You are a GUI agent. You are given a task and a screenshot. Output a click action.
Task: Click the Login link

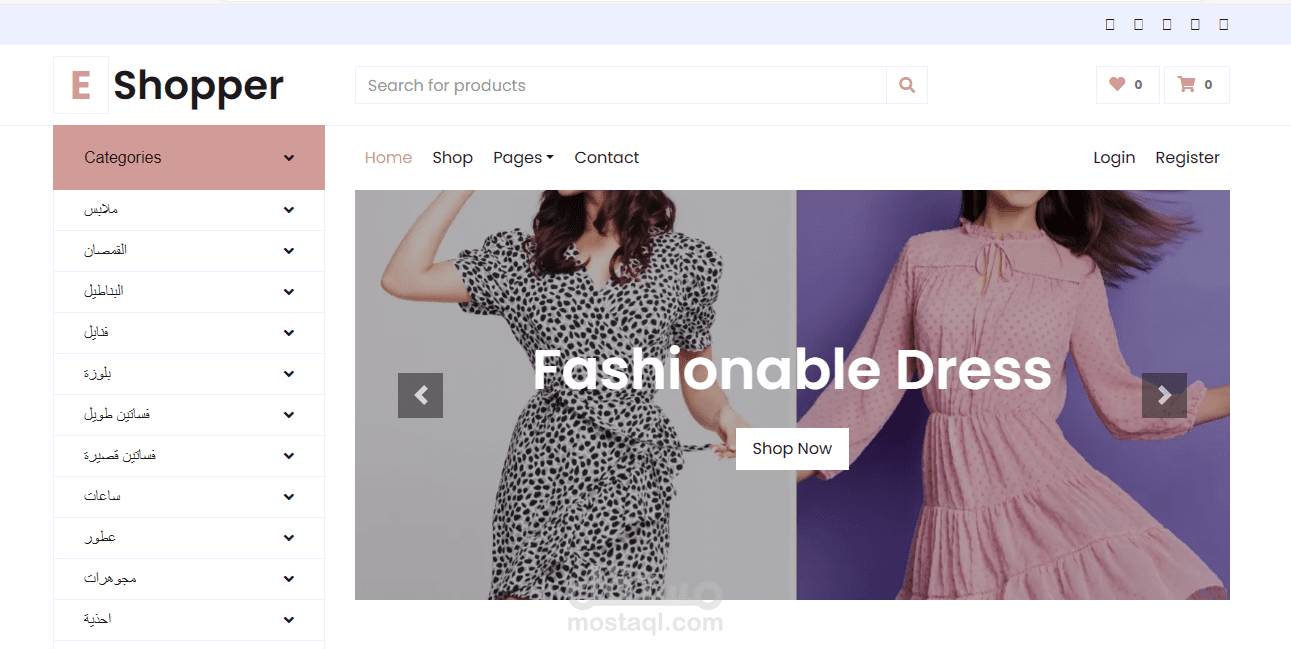tap(1114, 157)
